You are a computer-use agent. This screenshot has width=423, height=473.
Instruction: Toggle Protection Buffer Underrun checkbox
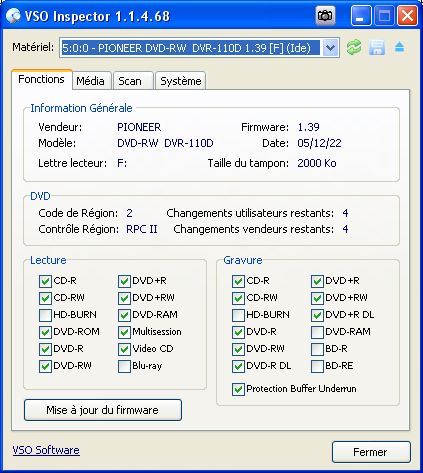[238, 389]
